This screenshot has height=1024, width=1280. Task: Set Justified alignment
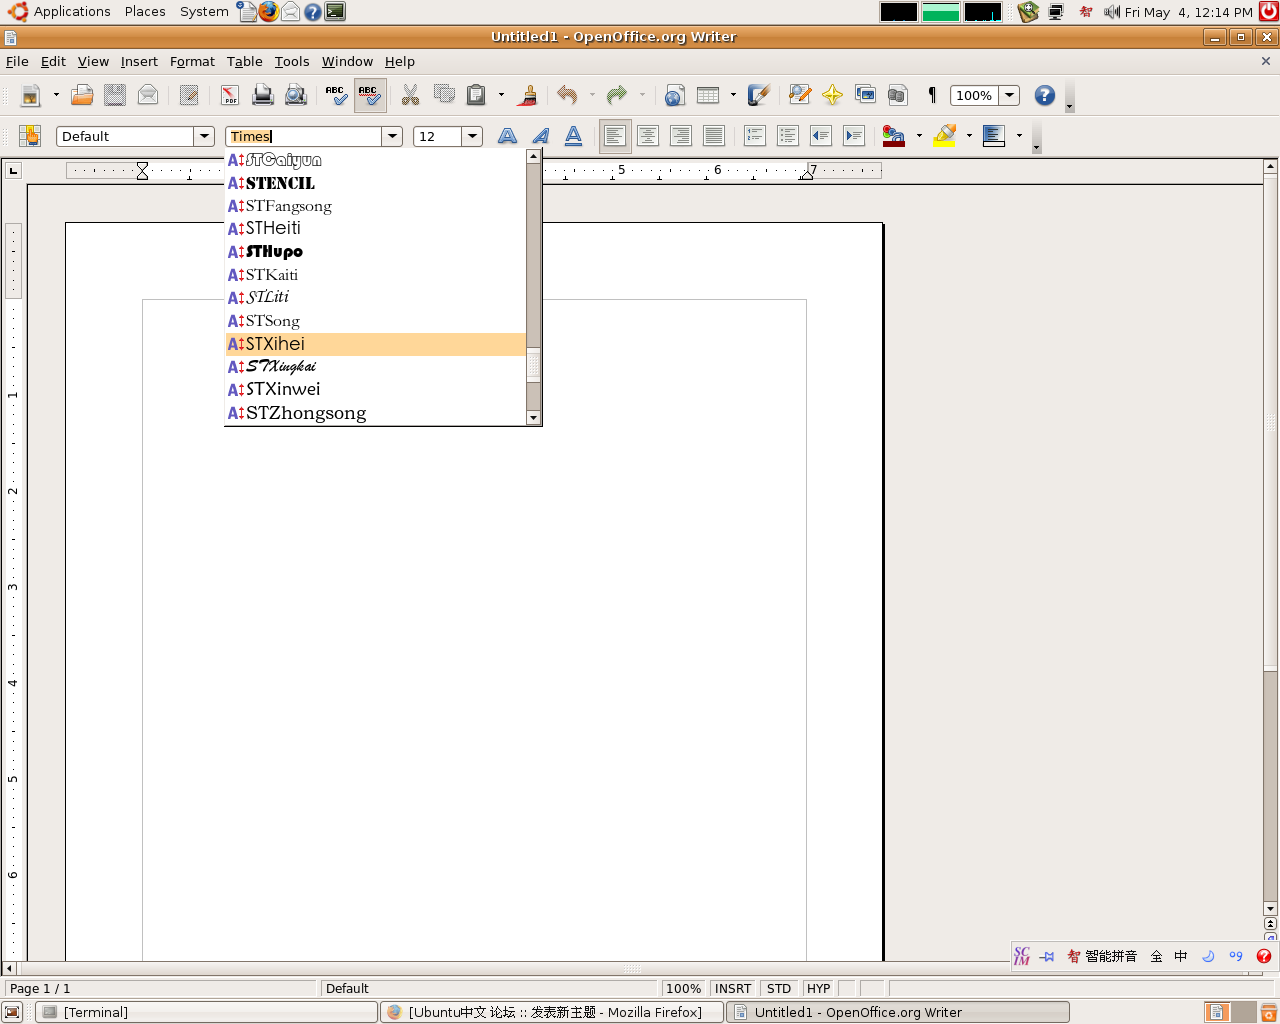pyautogui.click(x=714, y=136)
